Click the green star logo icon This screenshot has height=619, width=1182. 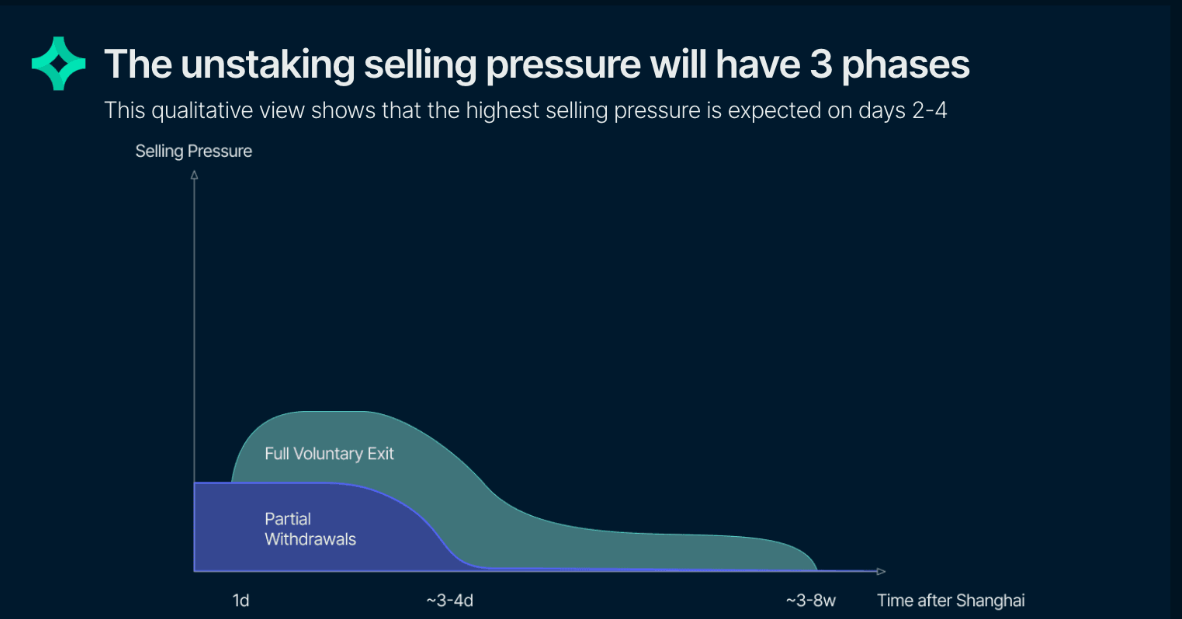(60, 64)
